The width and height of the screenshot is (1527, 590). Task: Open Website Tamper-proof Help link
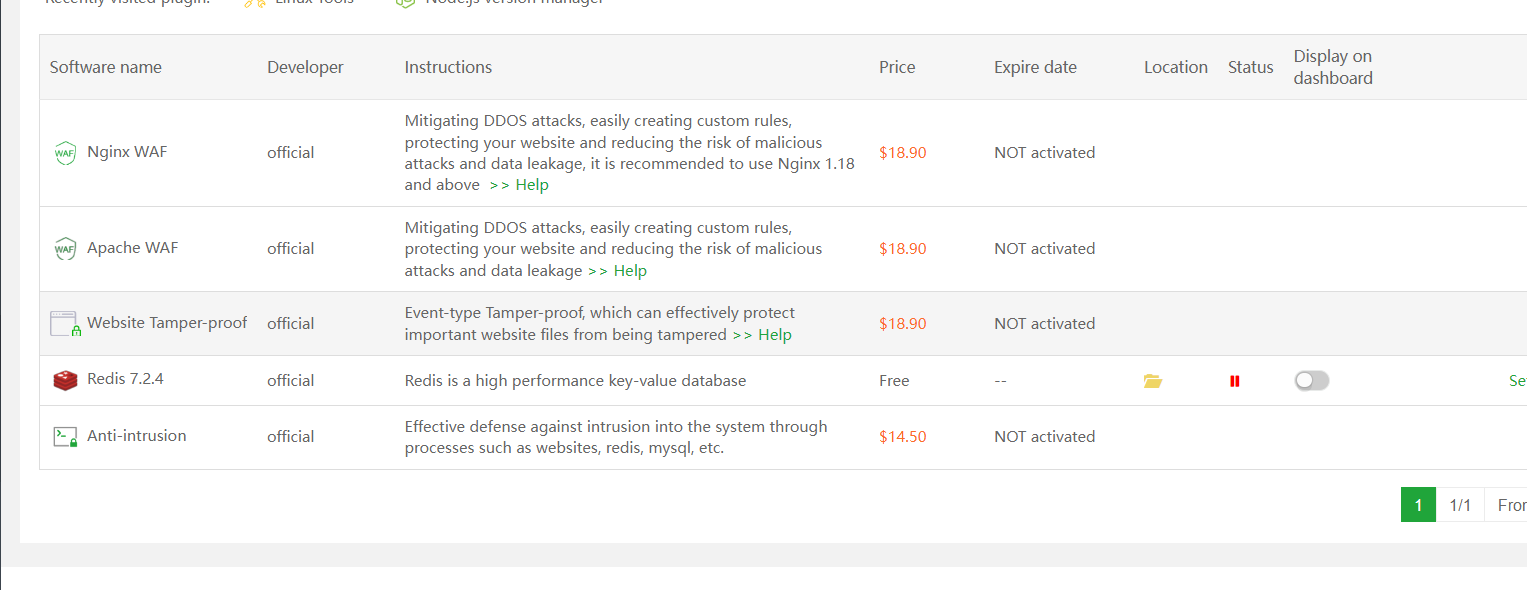point(762,335)
